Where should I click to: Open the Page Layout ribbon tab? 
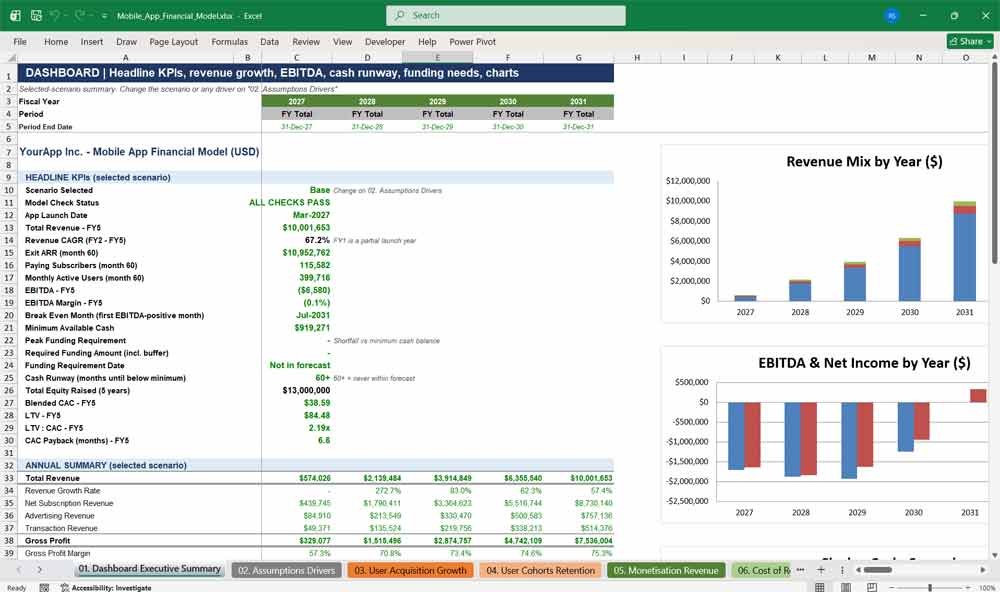tap(173, 41)
